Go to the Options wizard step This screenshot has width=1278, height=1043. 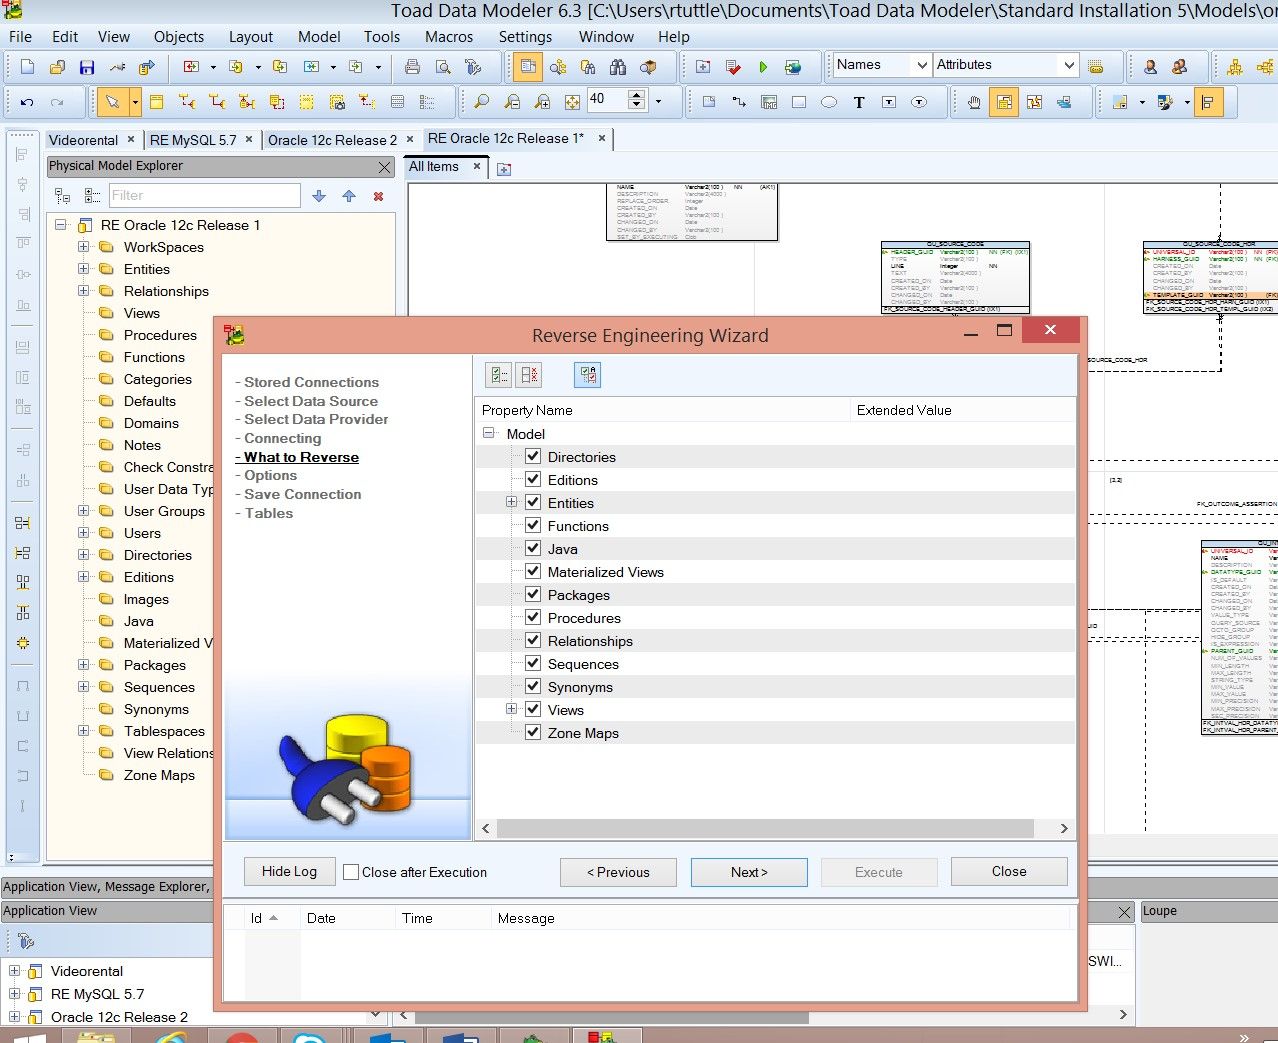pos(270,476)
